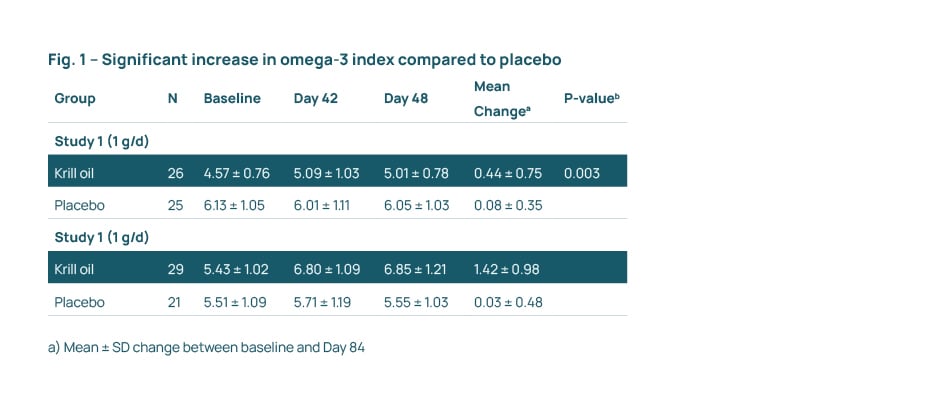
Task: Click the mean change value 1.42 ± 0.98
Action: click(x=508, y=269)
